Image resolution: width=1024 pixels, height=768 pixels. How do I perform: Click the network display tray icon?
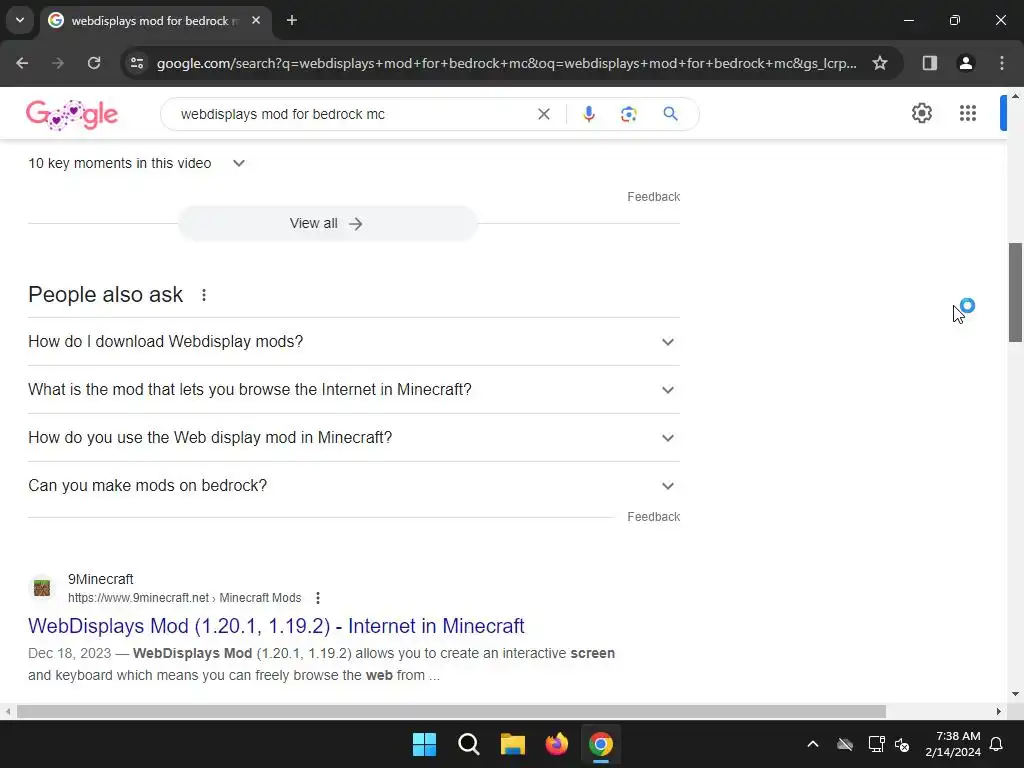click(876, 744)
